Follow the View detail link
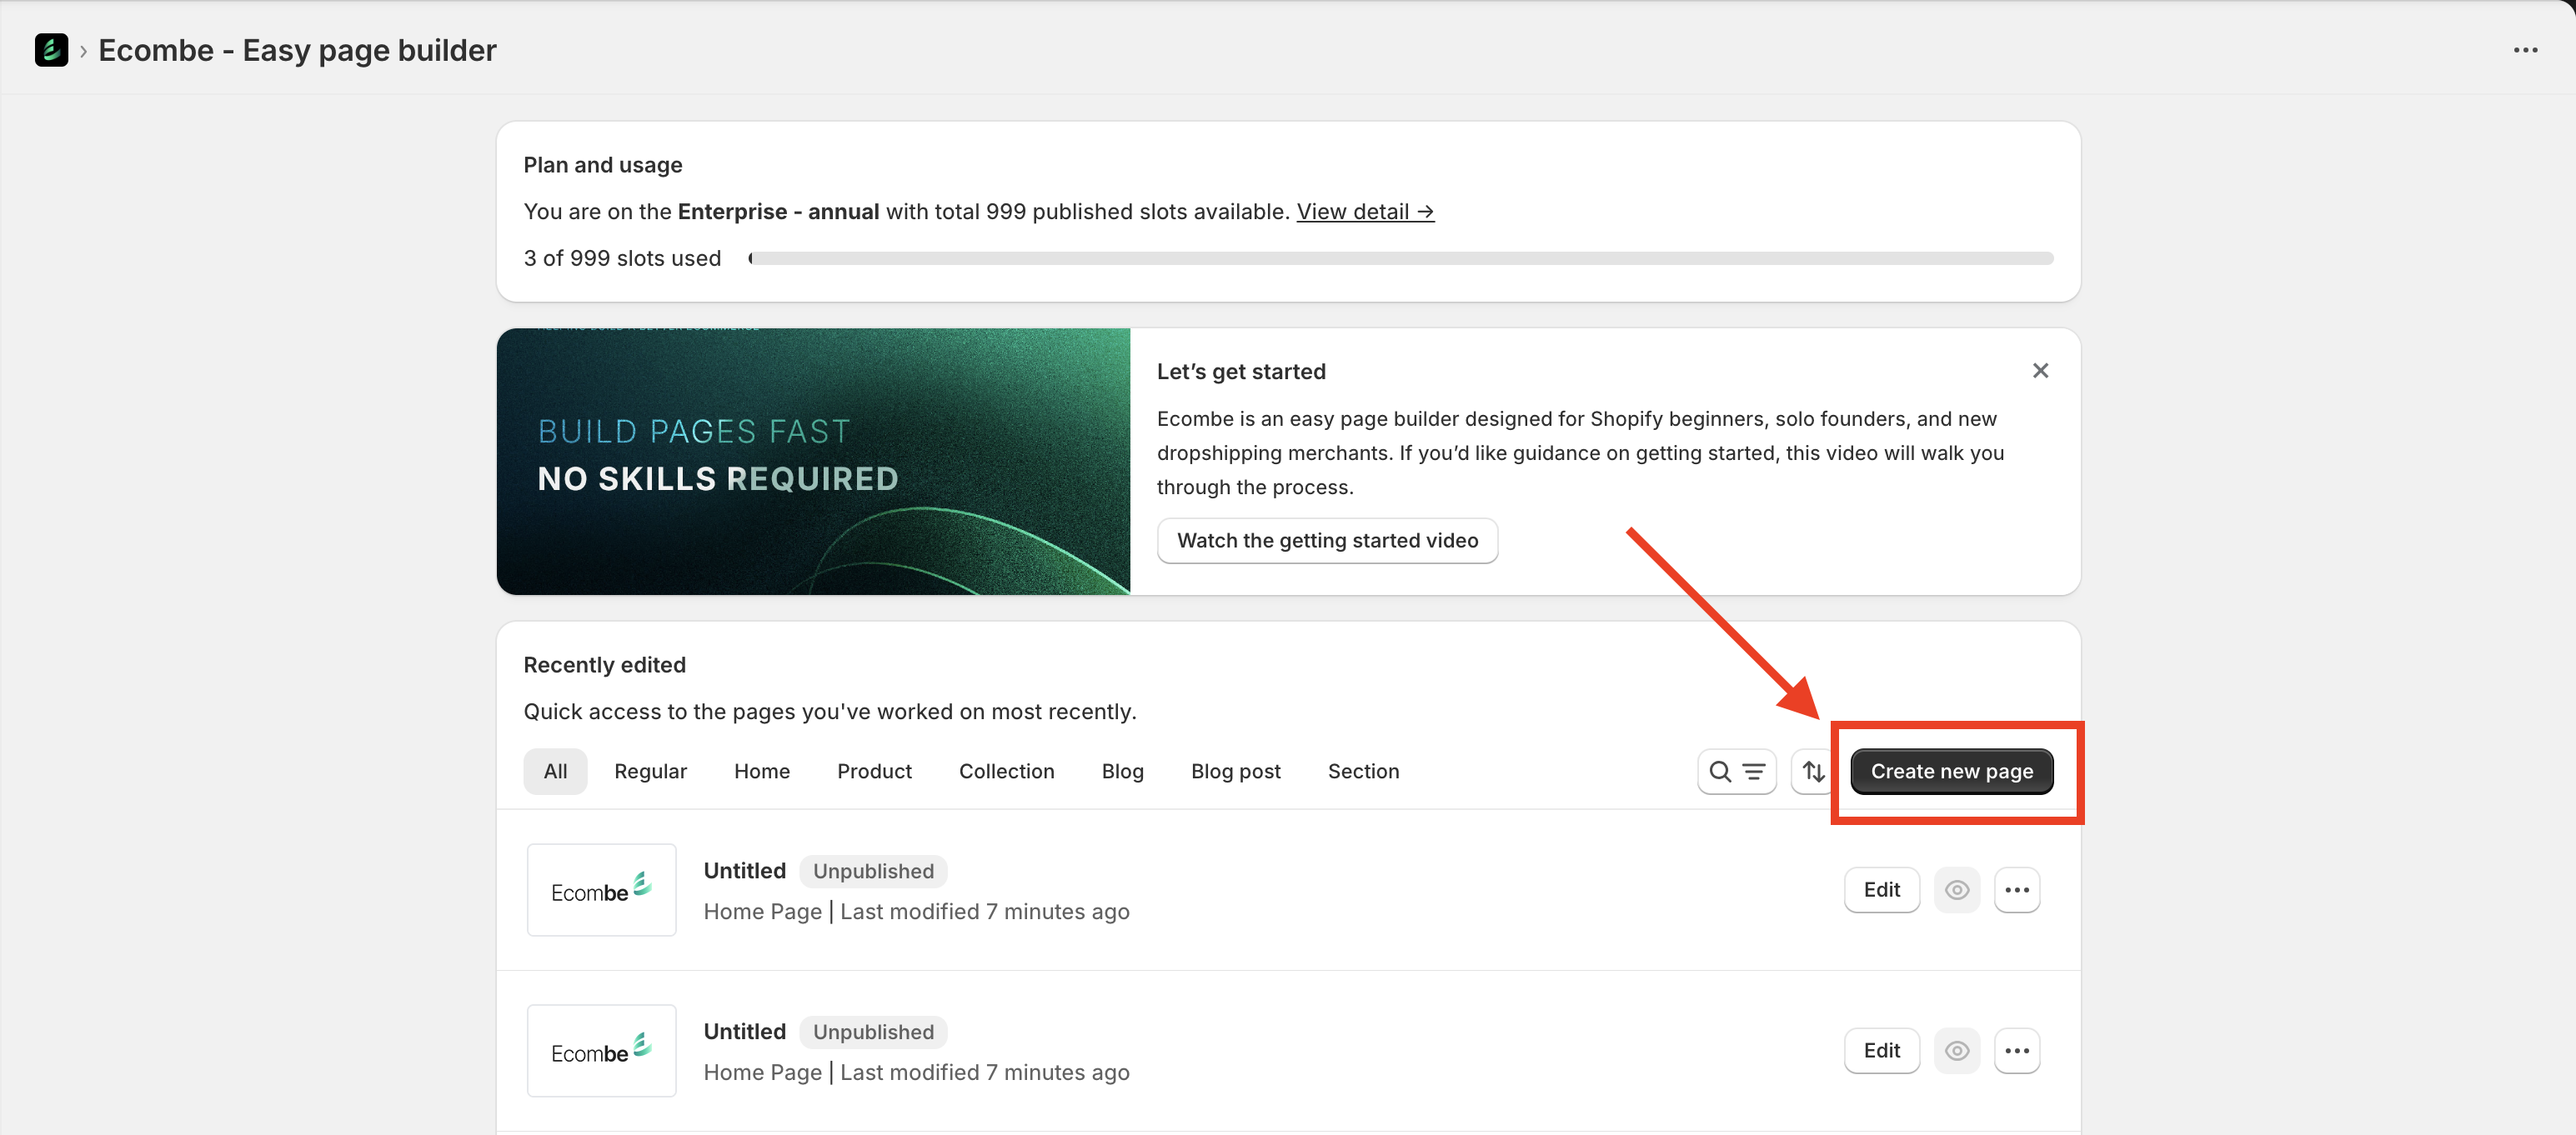The width and height of the screenshot is (2576, 1135). point(1365,212)
